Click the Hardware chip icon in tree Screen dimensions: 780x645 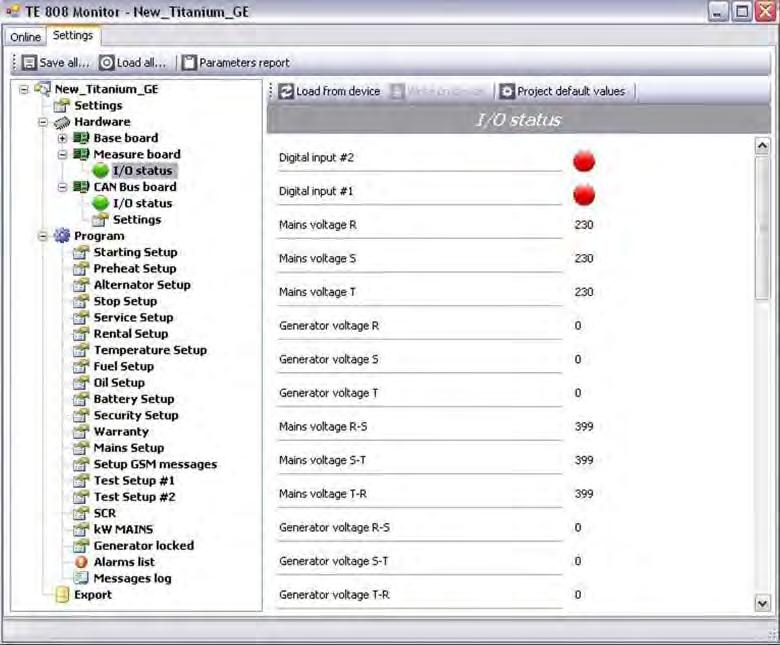(62, 122)
